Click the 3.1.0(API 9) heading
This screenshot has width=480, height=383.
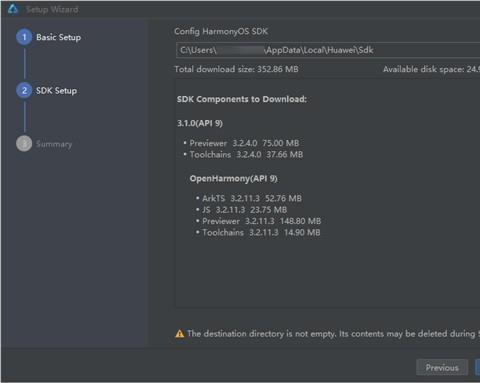pos(200,123)
